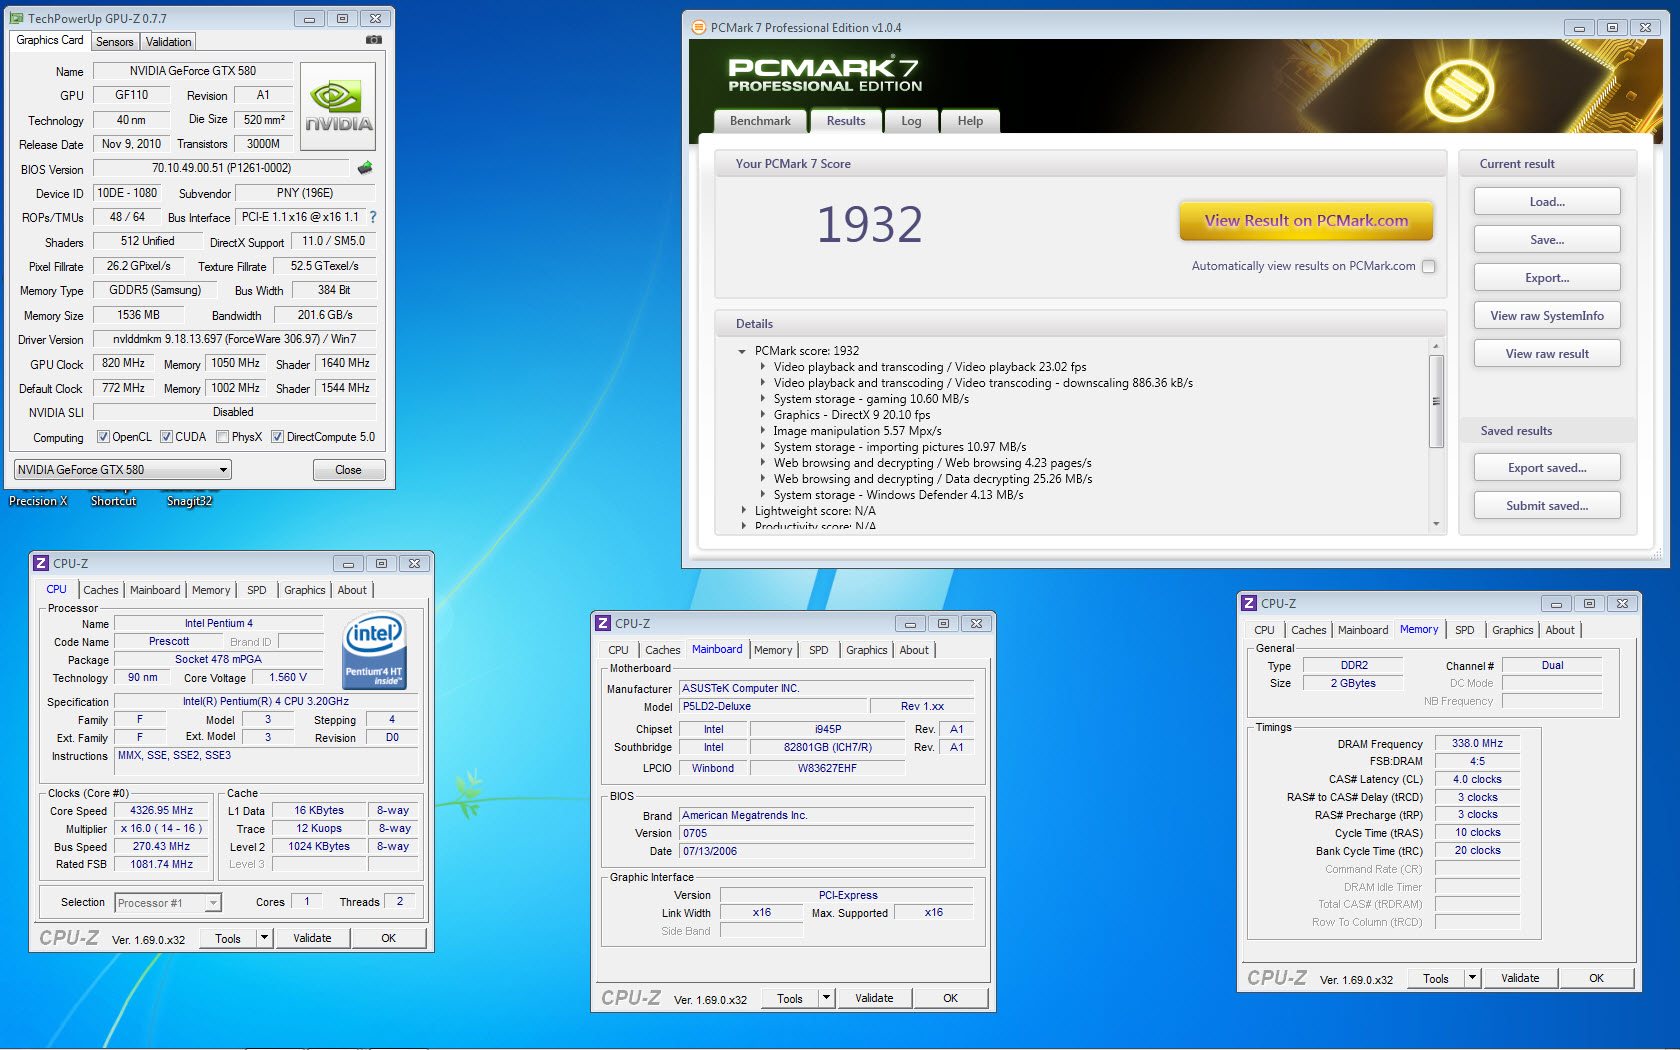Click details scrollbar up arrow
Screen dimensions: 1680x1050
(x=1436, y=346)
